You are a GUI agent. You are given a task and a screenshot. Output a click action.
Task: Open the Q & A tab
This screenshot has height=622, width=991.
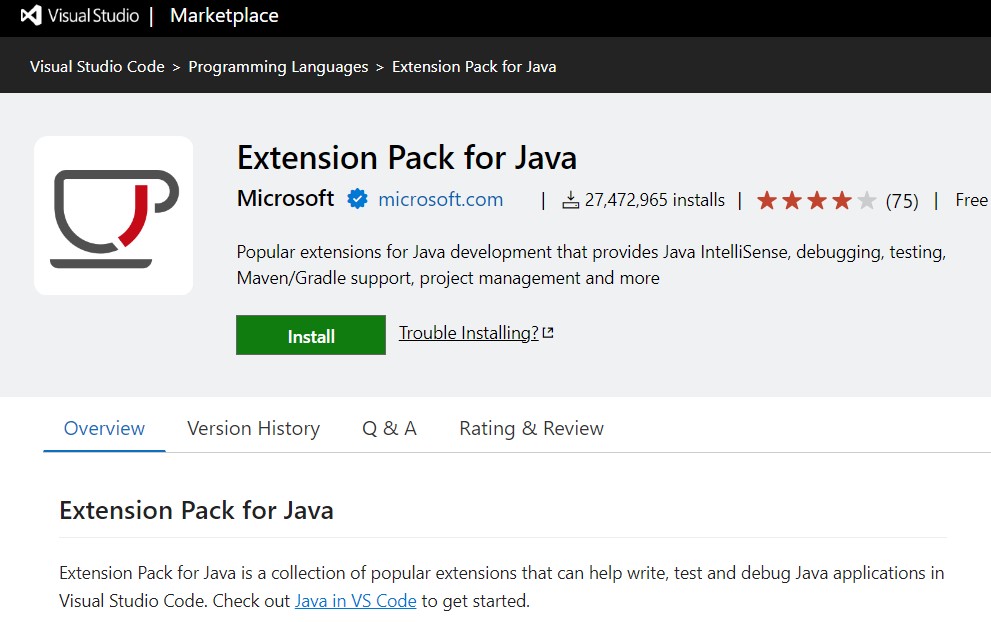coord(389,429)
